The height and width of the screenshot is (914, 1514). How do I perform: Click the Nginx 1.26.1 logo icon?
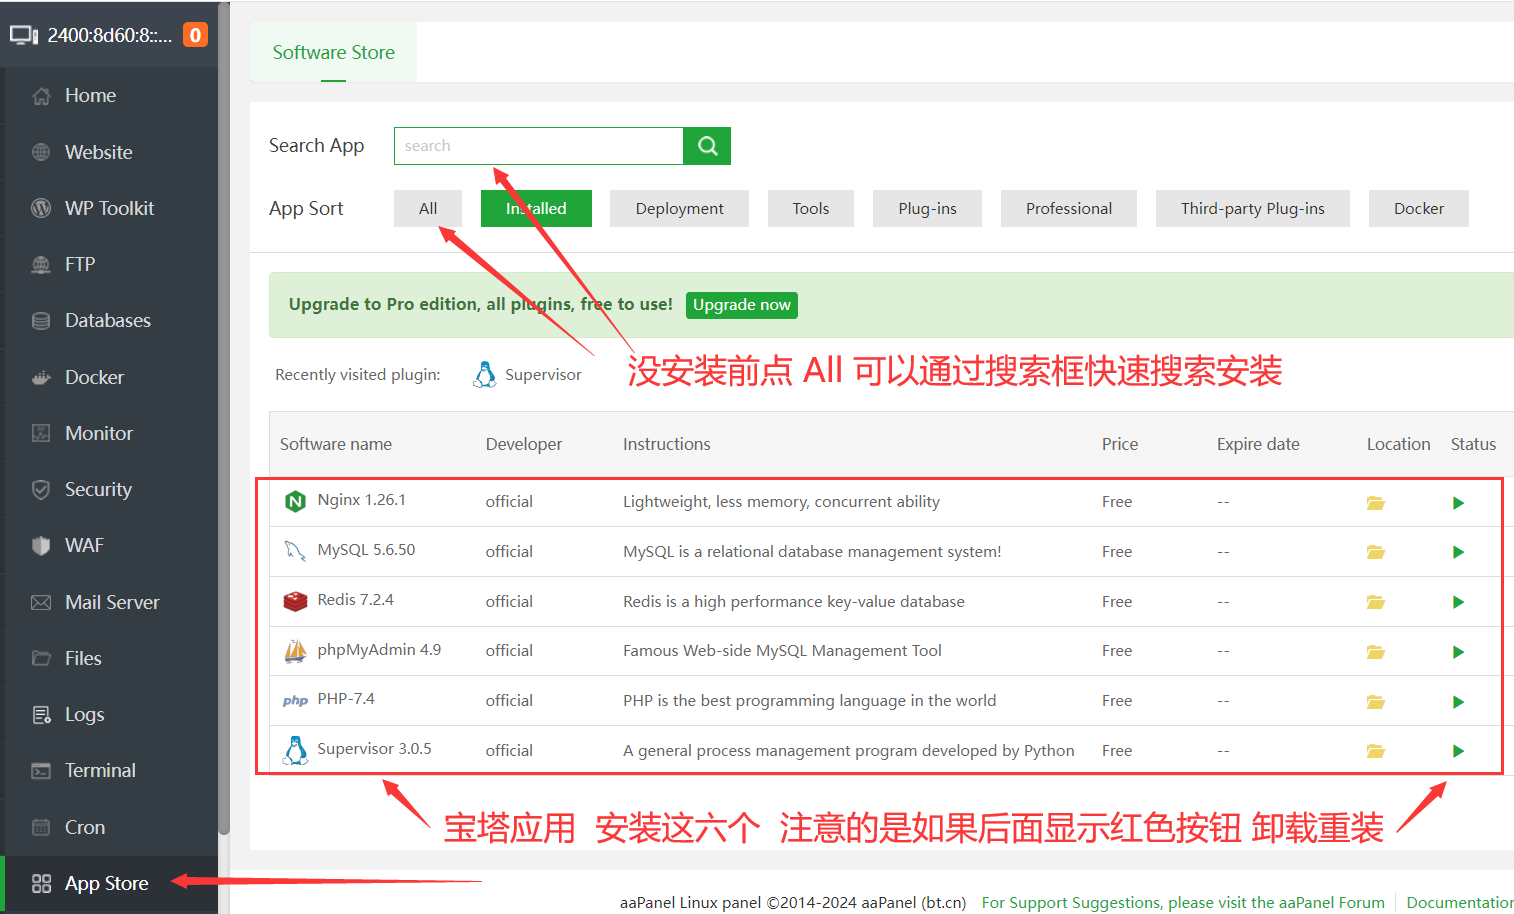point(295,502)
